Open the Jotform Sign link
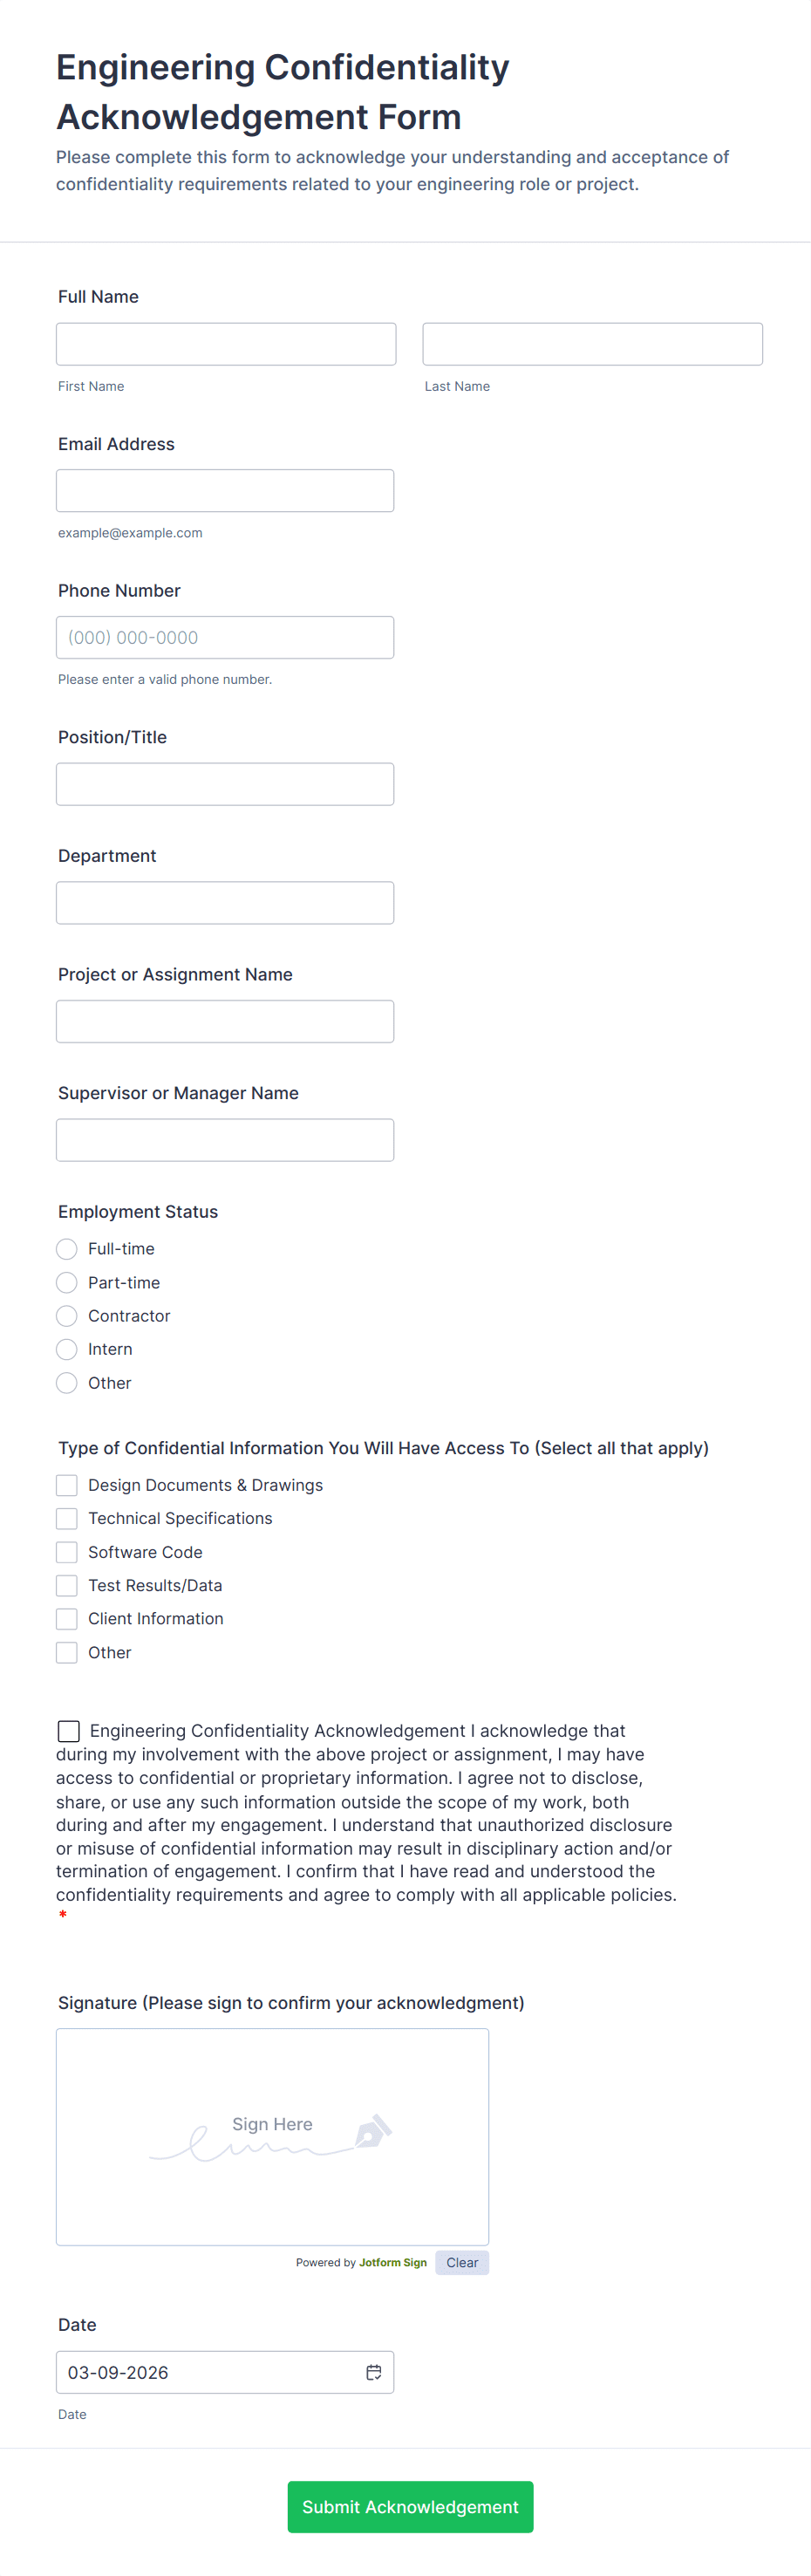Image resolution: width=811 pixels, height=2576 pixels. coord(393,2262)
